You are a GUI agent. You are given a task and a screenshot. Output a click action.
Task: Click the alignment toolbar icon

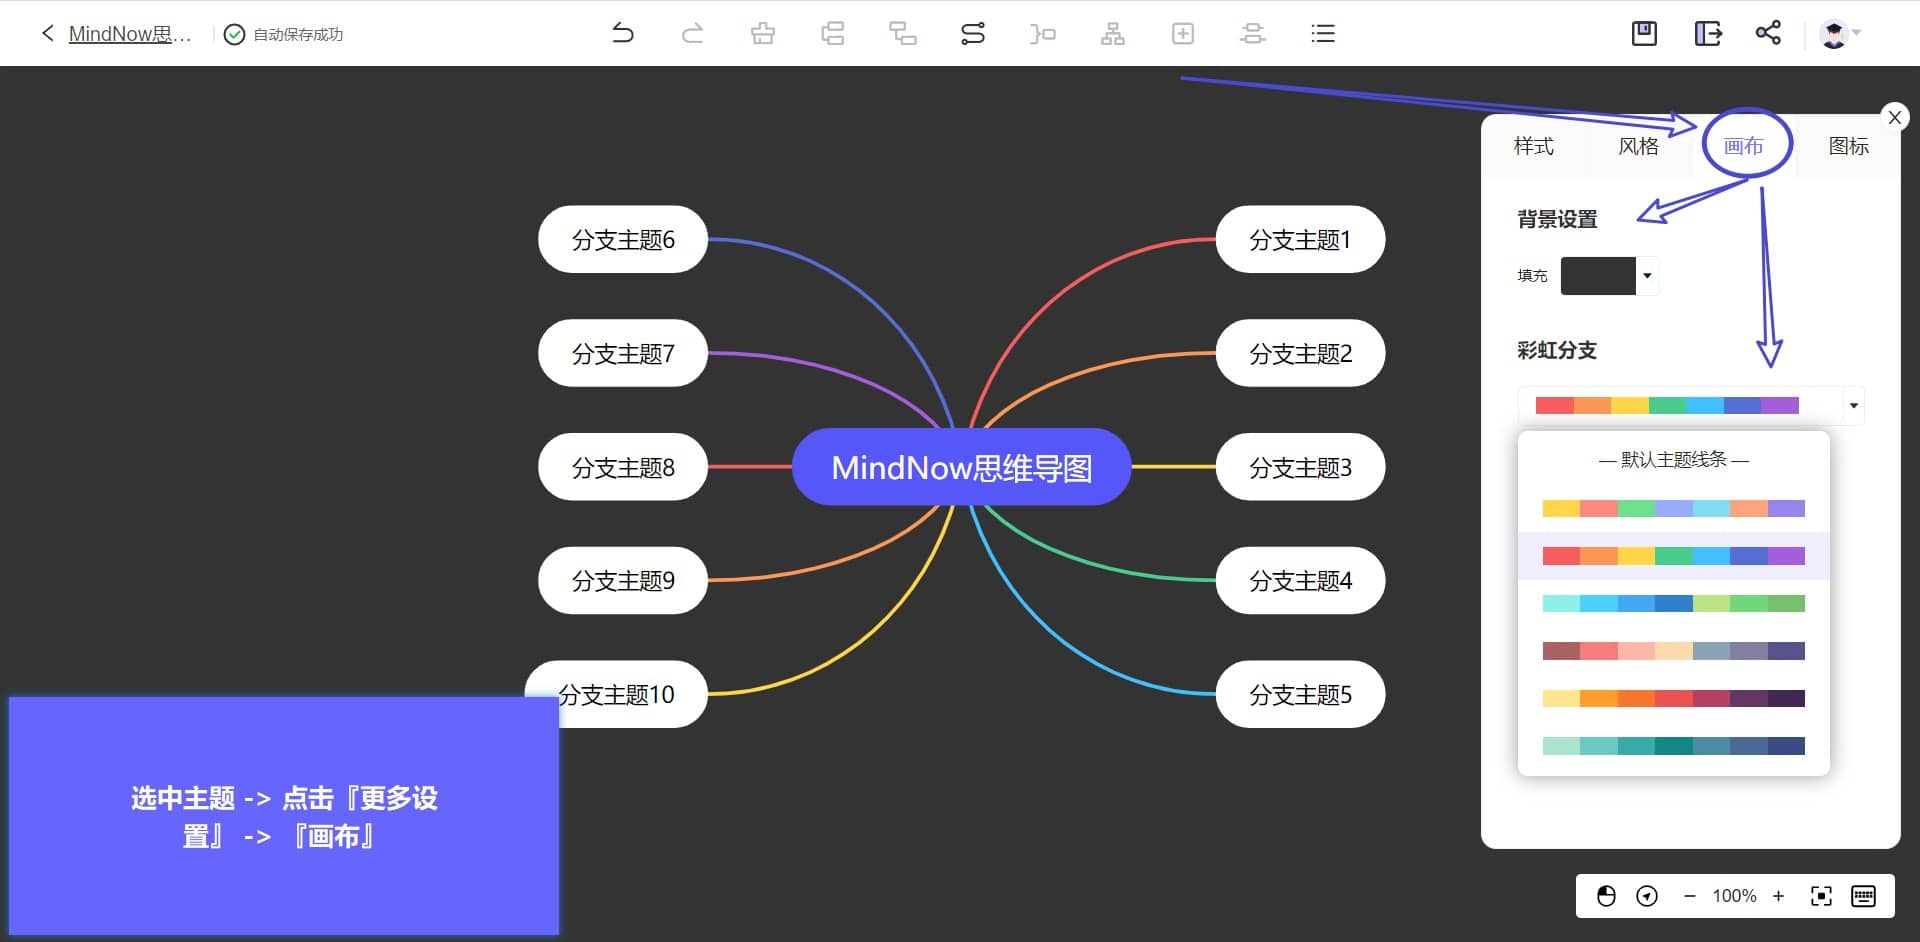point(1253,33)
